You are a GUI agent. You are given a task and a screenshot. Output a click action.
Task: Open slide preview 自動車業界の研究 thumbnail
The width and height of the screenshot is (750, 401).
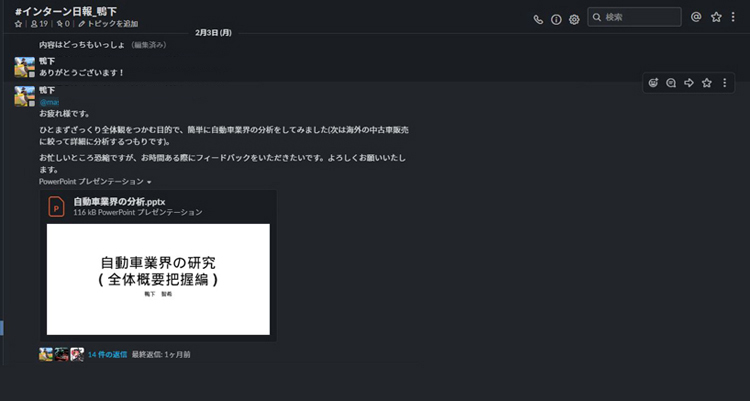tap(158, 279)
